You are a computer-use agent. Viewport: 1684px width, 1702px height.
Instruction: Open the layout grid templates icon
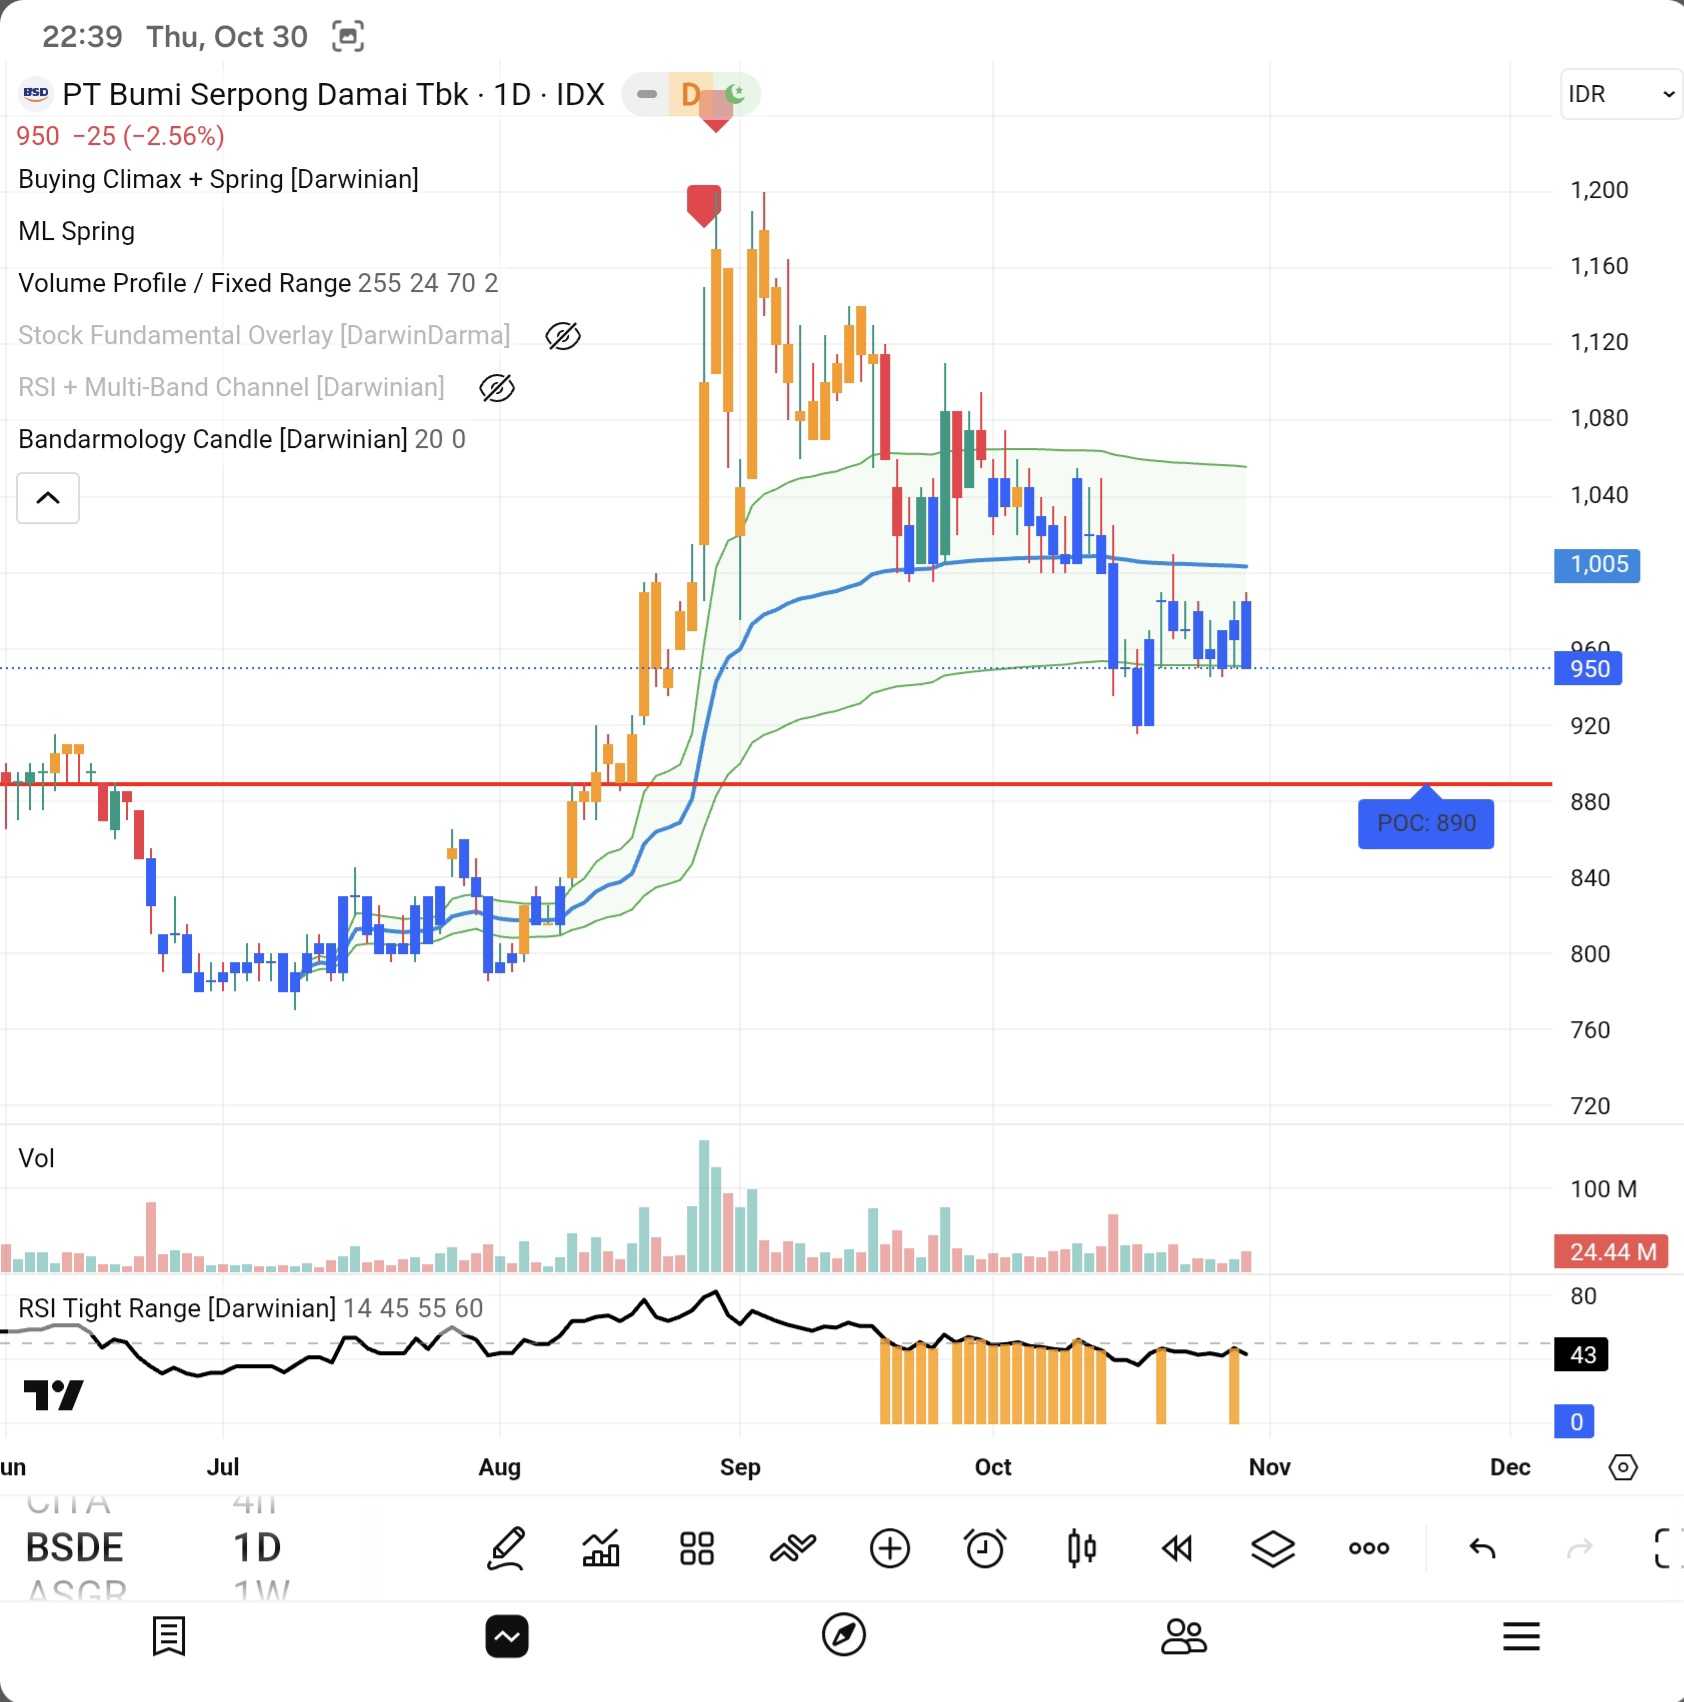click(x=697, y=1548)
